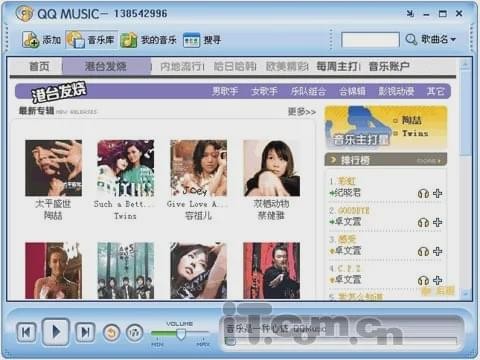Listen to chart song 2 GOODBYE with headphone icon

(x=423, y=222)
